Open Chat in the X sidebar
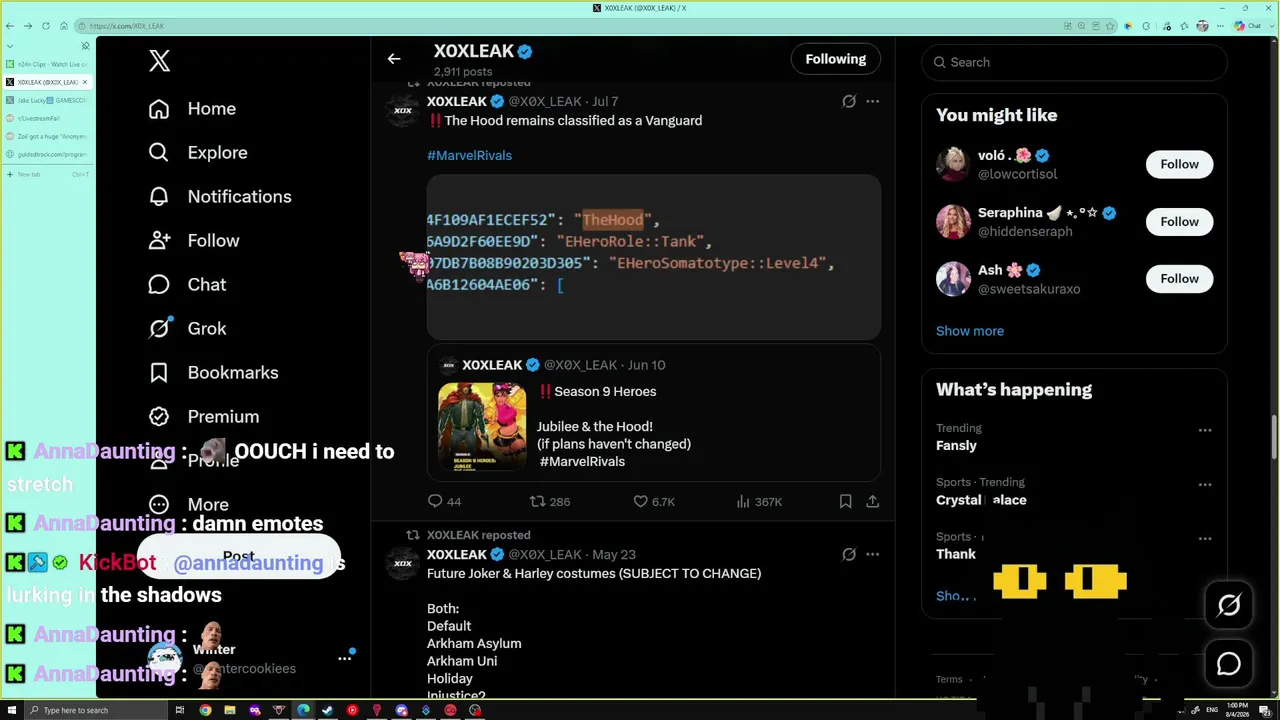1280x720 pixels. 188,285
